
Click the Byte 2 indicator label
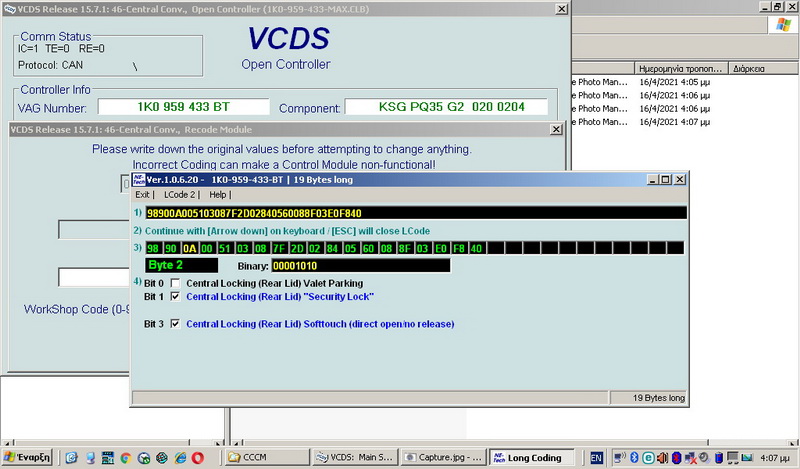click(182, 265)
